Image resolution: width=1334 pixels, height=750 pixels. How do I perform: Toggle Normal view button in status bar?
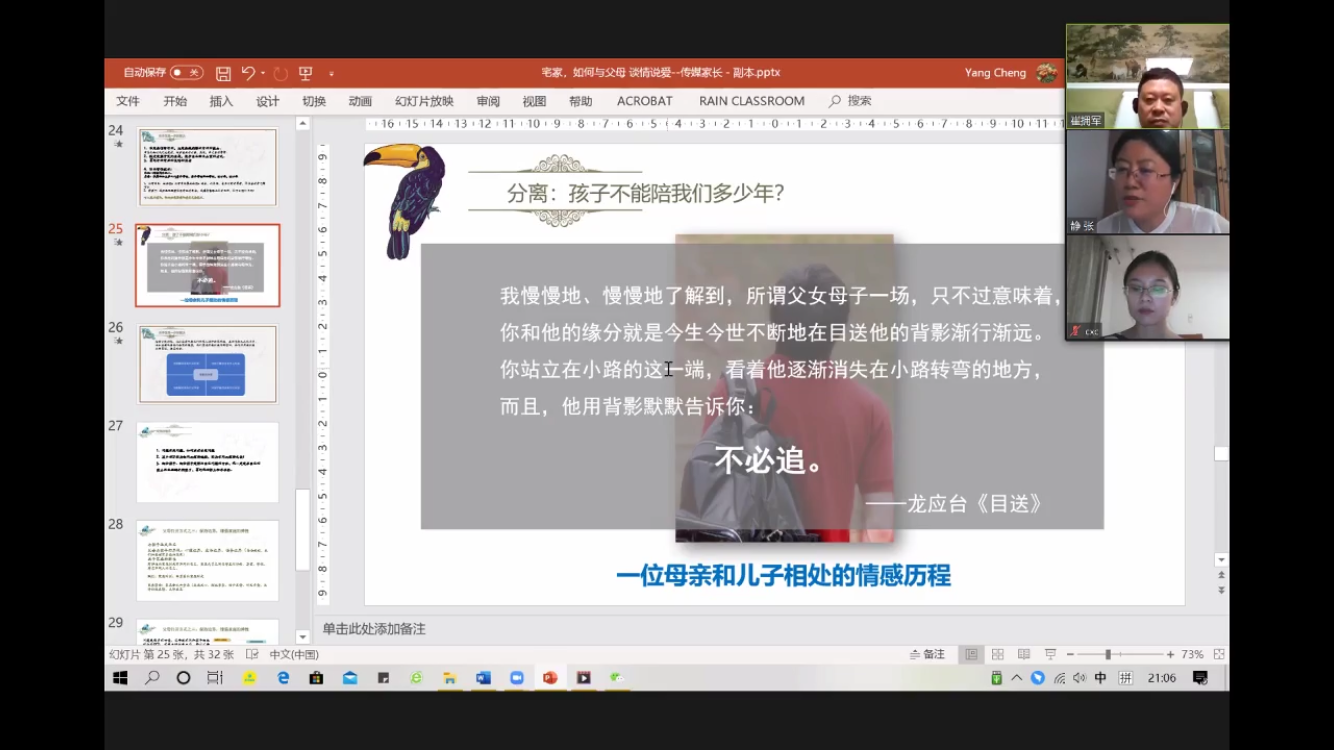971,654
